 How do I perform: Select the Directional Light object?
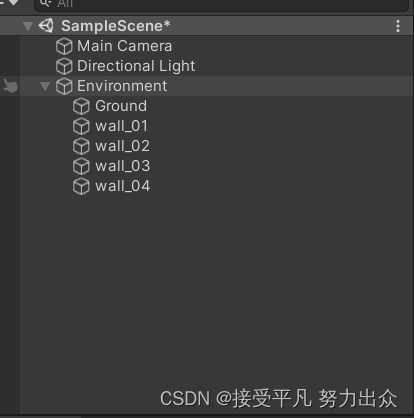tap(136, 66)
